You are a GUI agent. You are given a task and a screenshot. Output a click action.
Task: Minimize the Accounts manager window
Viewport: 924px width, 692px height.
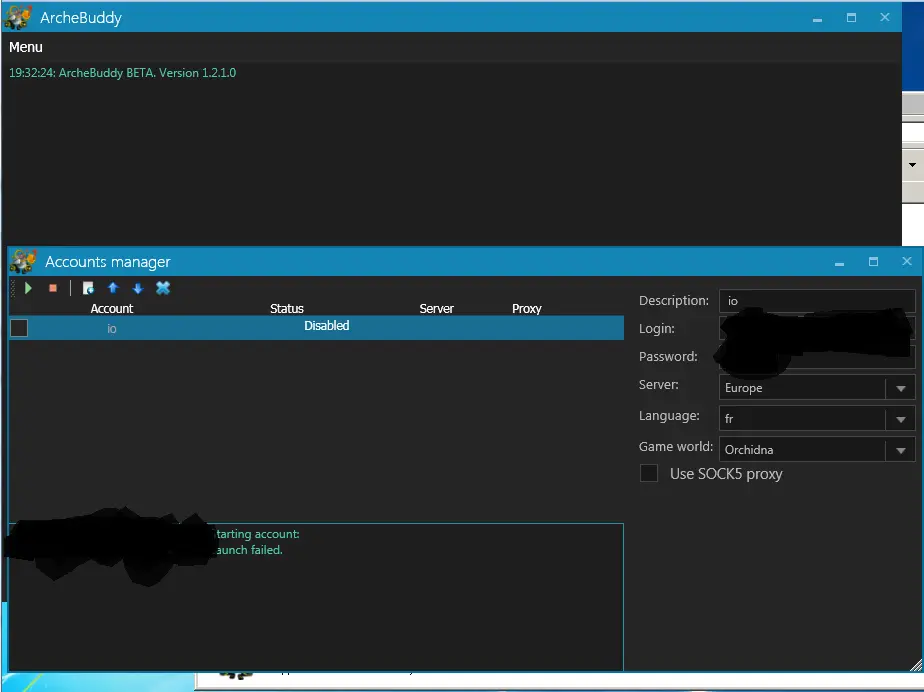tap(839, 262)
